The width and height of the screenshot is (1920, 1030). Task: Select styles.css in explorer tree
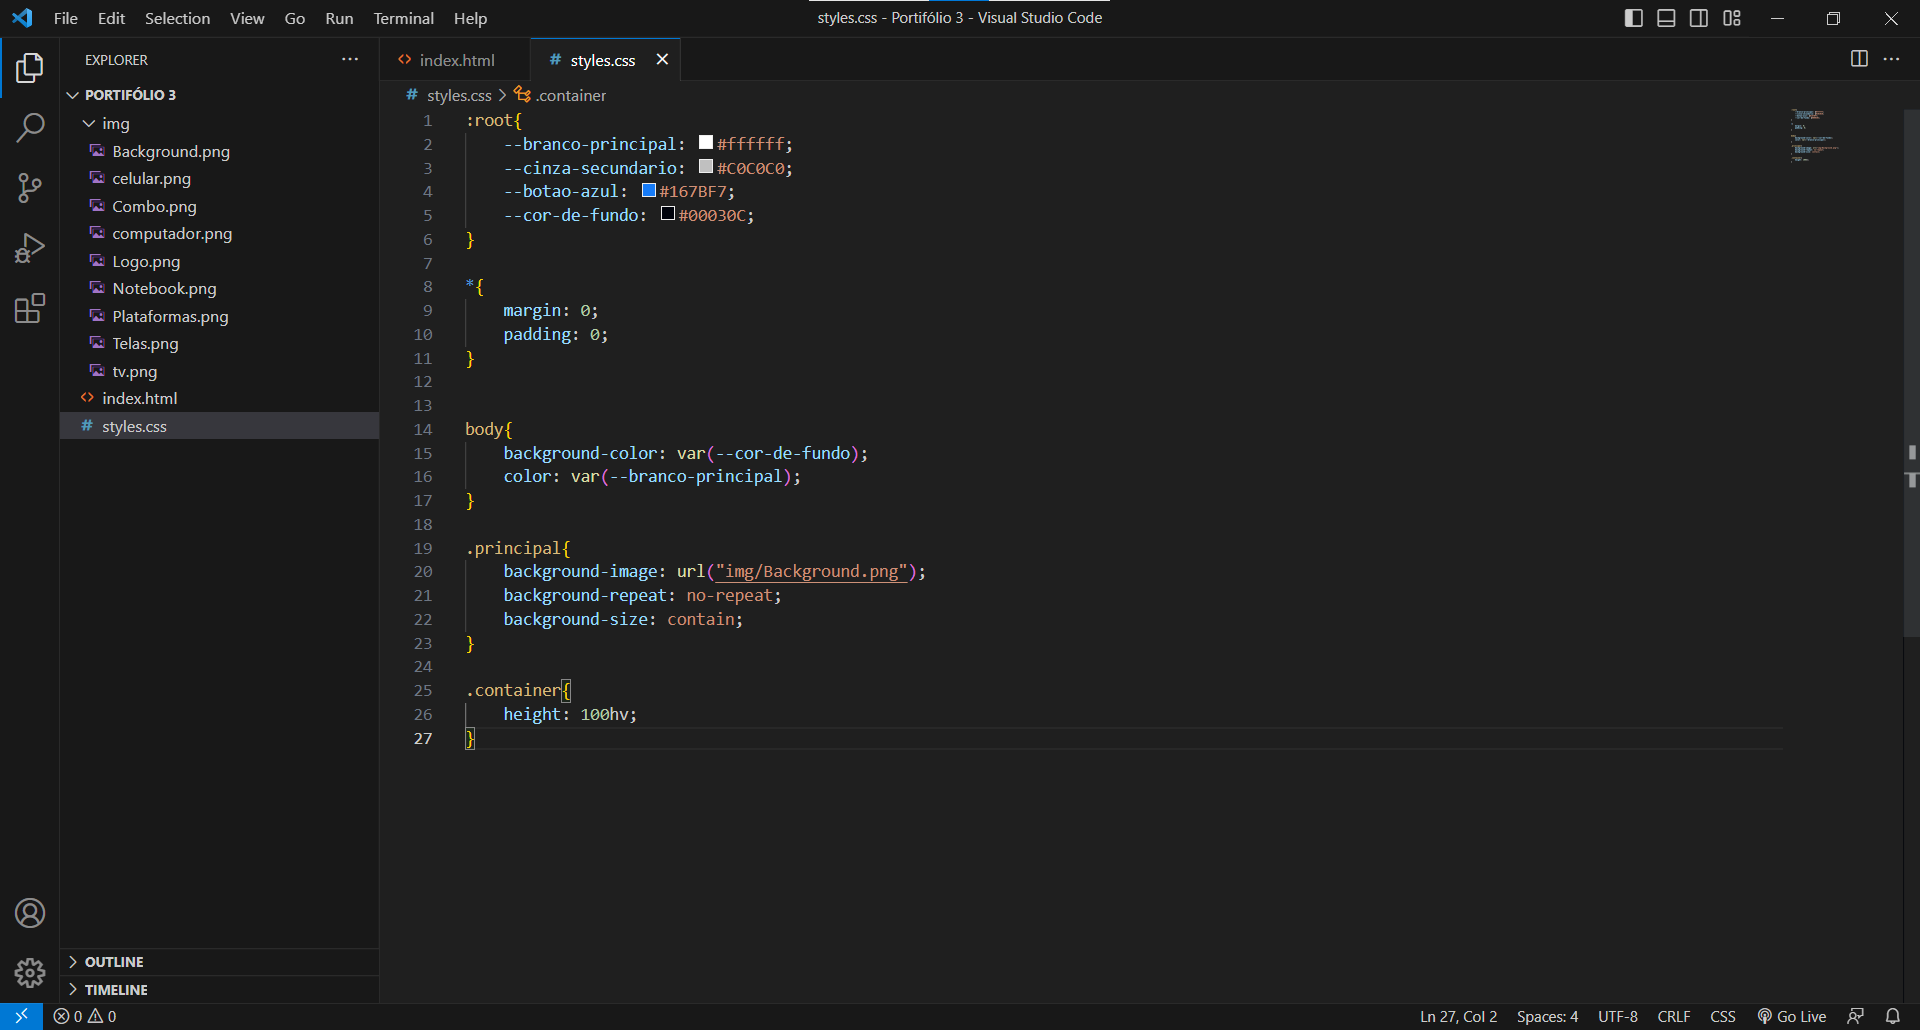point(219,426)
